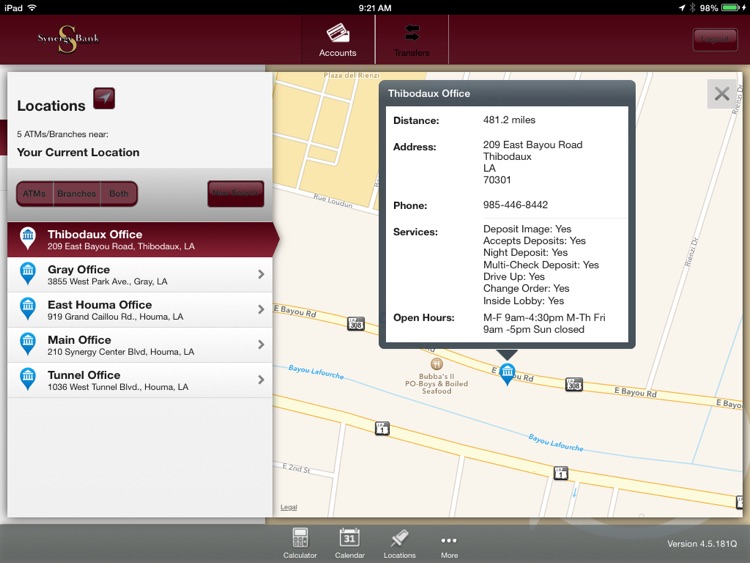This screenshot has height=563, width=750.
Task: Open the Transfers tab
Action: tap(412, 40)
